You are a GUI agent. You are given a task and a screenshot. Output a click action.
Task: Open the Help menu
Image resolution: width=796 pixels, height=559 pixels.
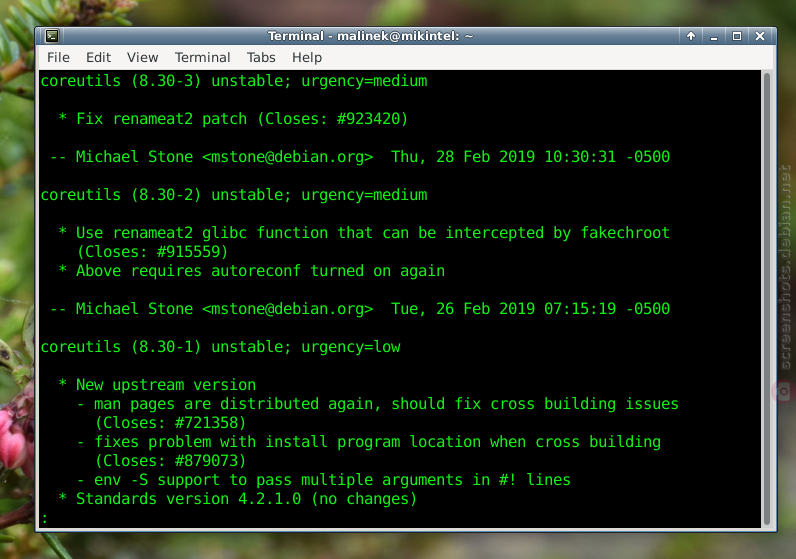pyautogui.click(x=307, y=57)
